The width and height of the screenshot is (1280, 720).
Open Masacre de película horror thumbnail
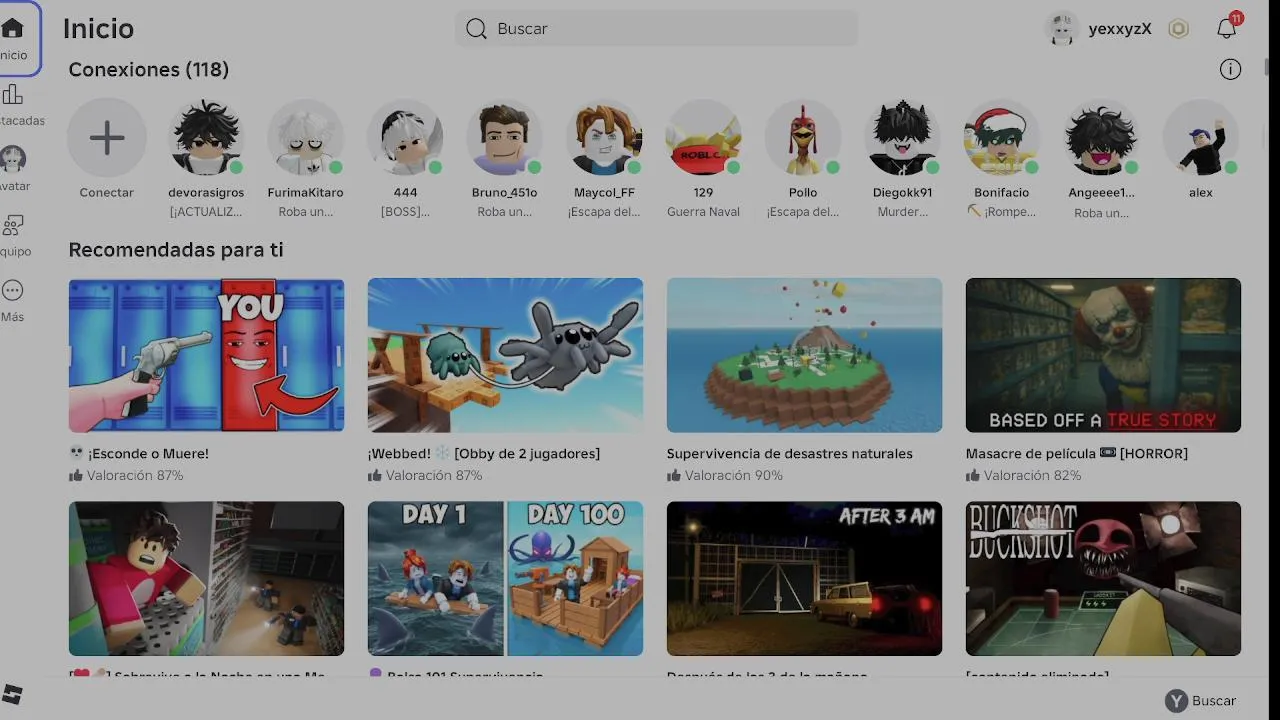point(1103,355)
